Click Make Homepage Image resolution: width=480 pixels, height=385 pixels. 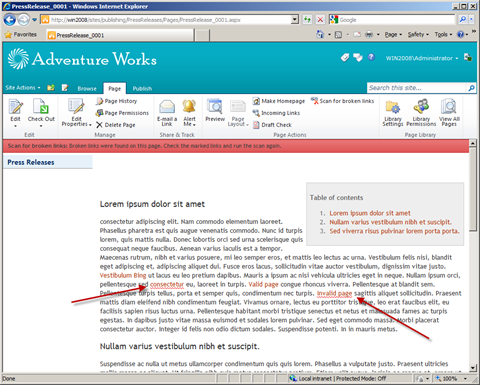[279, 101]
